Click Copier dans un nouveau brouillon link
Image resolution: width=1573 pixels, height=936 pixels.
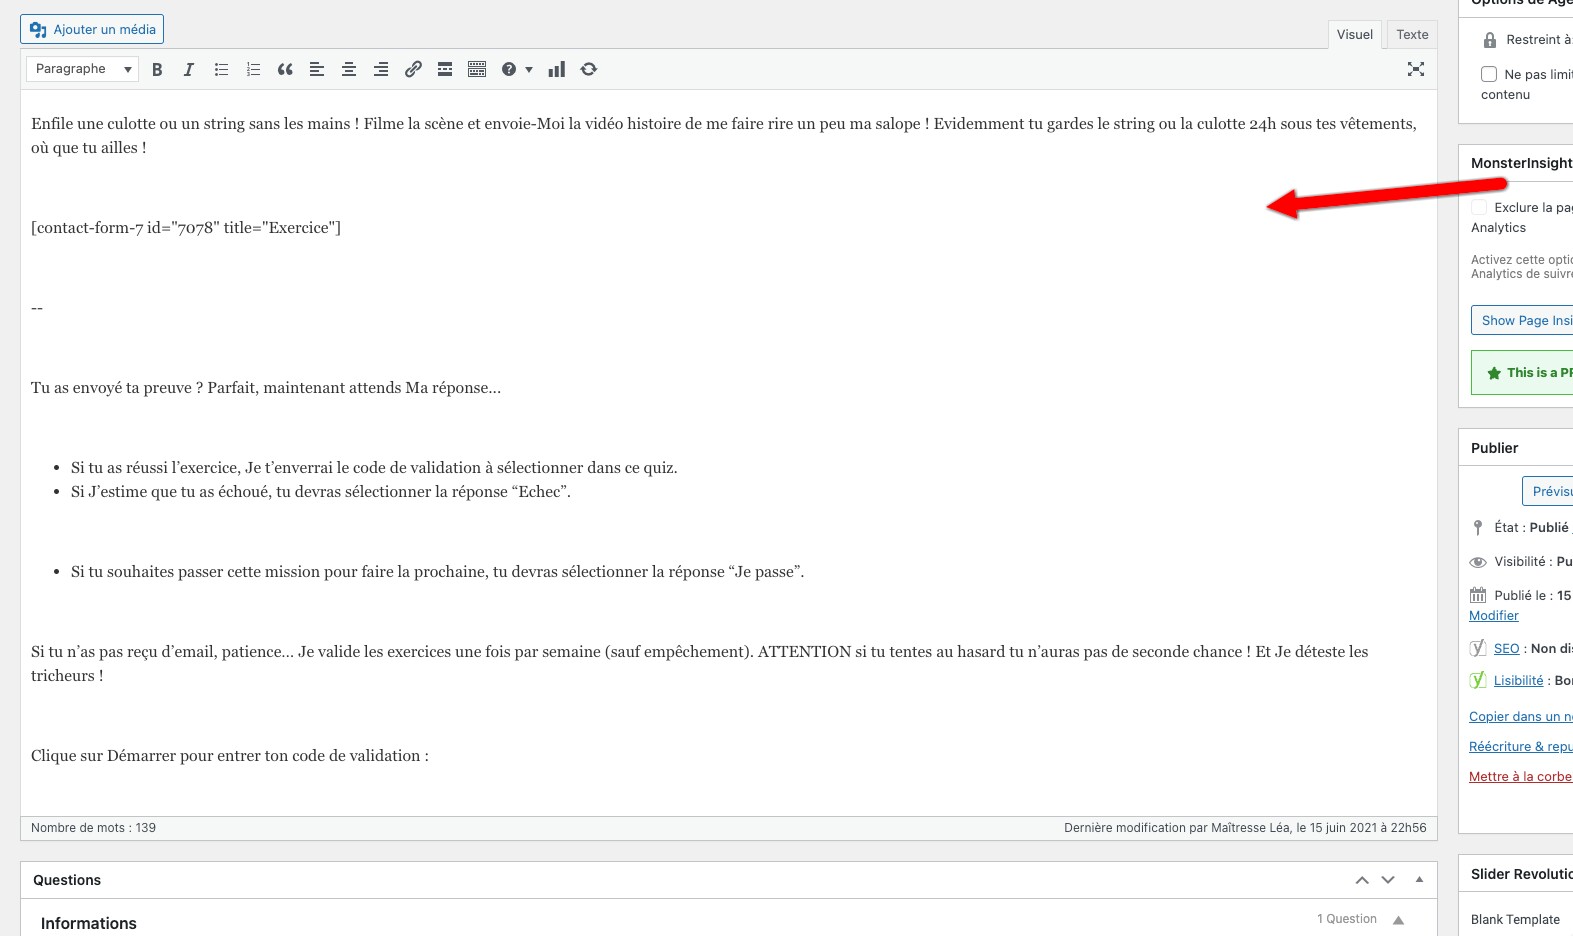pyautogui.click(x=1520, y=717)
